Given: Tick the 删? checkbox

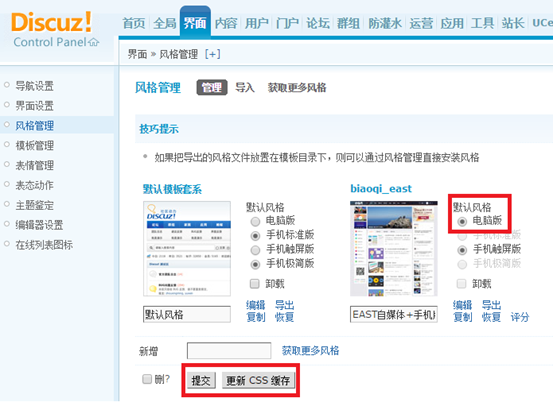Looking at the screenshot, I should click(147, 379).
